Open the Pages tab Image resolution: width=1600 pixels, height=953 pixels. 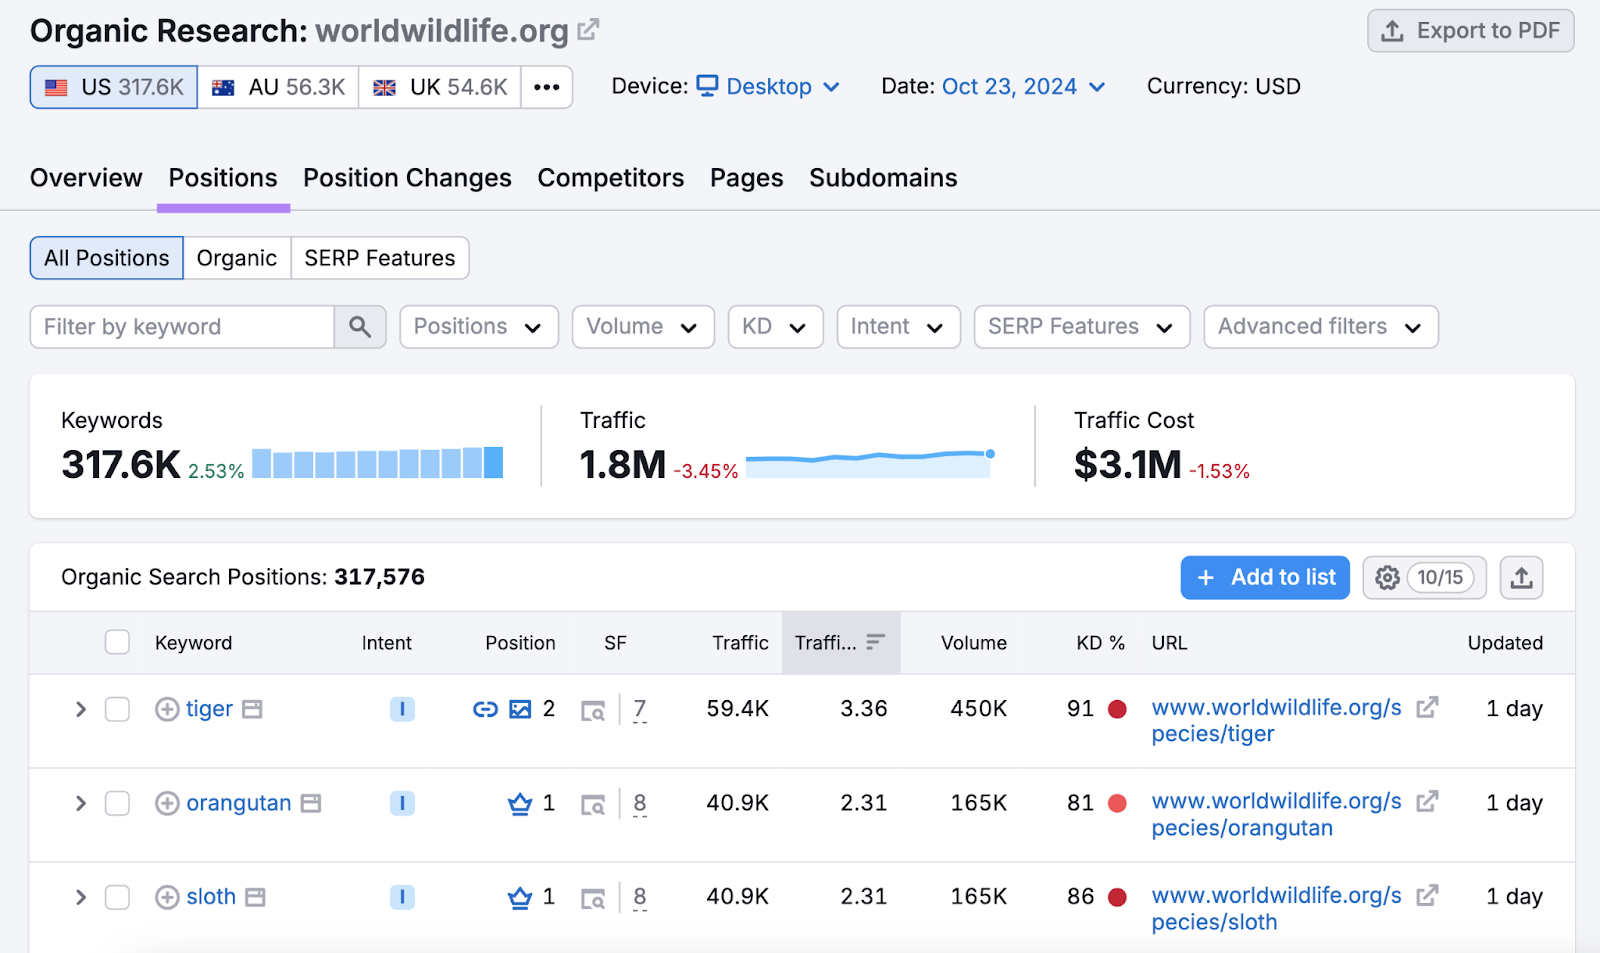click(746, 178)
